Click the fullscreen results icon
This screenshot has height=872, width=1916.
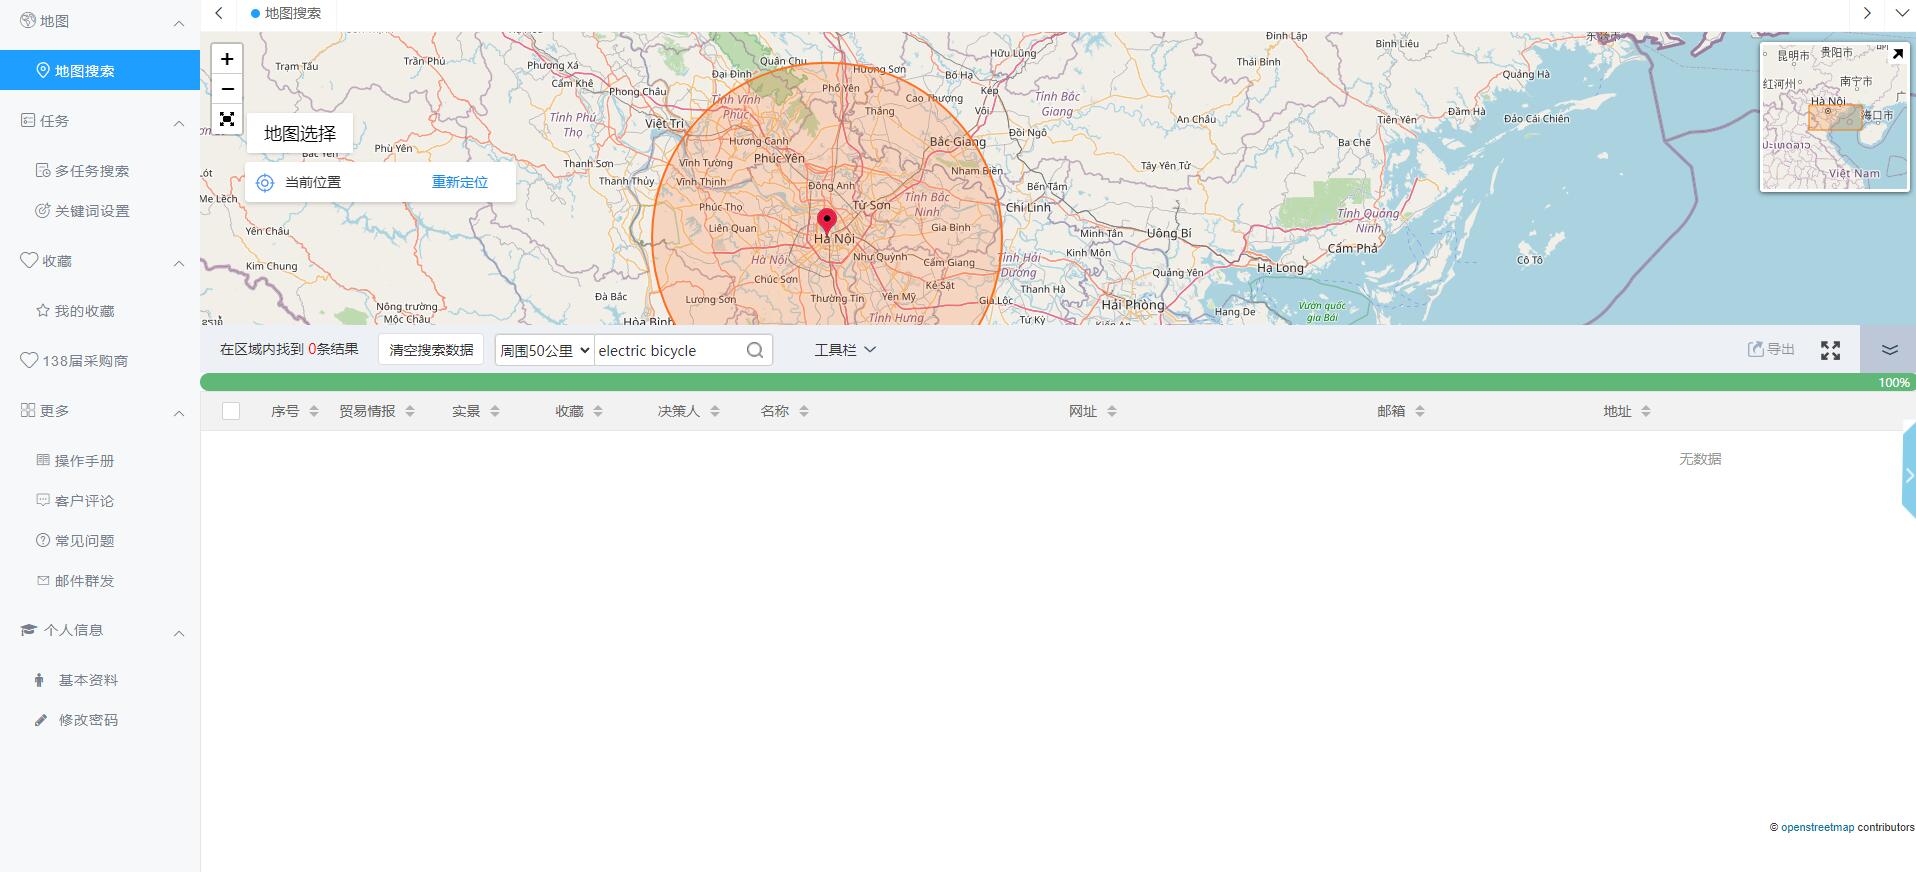1830,350
